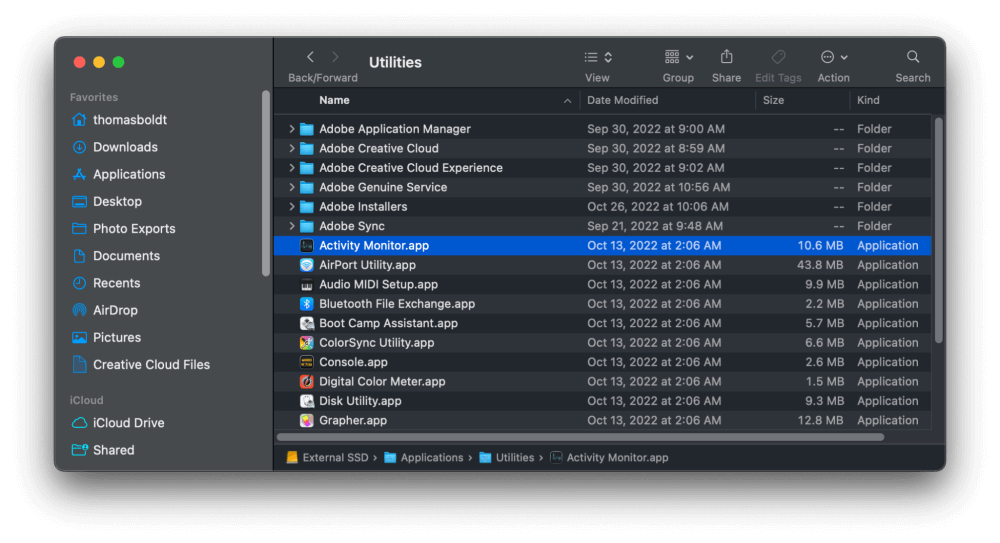Image resolution: width=1000 pixels, height=543 pixels.
Task: Click the horizontal scrollbar of file list
Action: (x=580, y=437)
